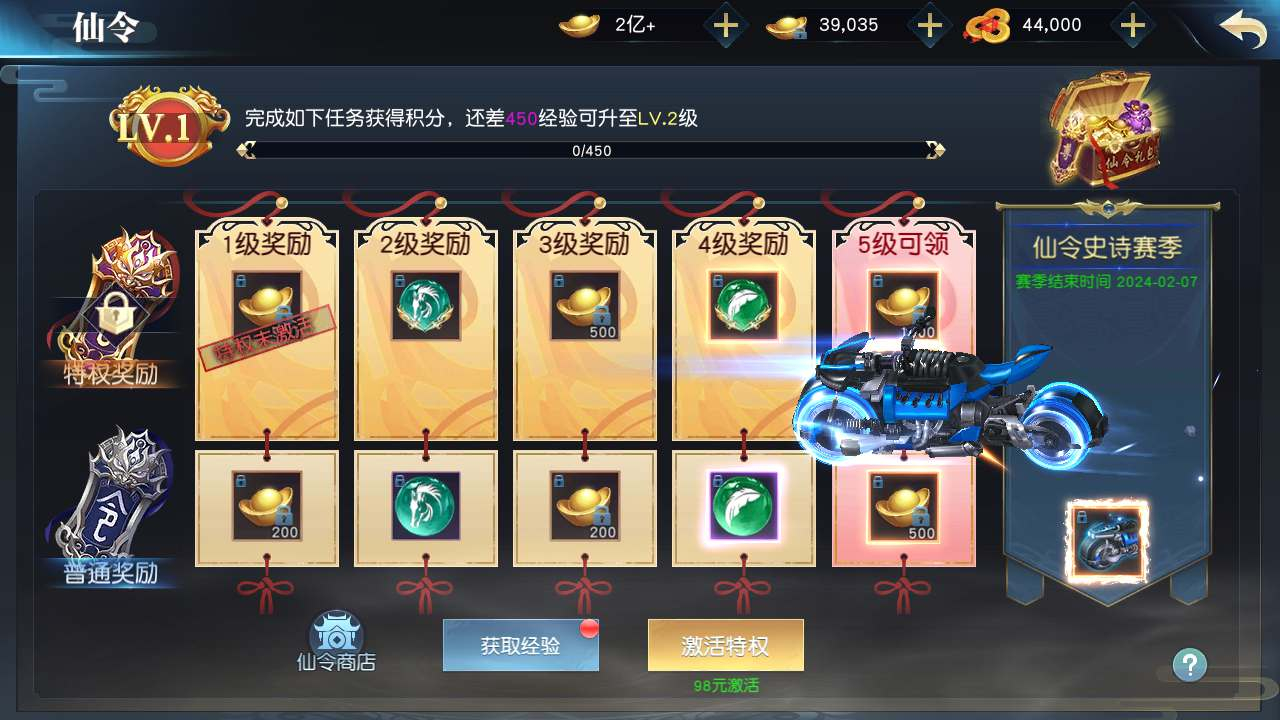Select the 4级奖励 normal feather orb
Image resolution: width=1280 pixels, height=720 pixels.
click(744, 506)
